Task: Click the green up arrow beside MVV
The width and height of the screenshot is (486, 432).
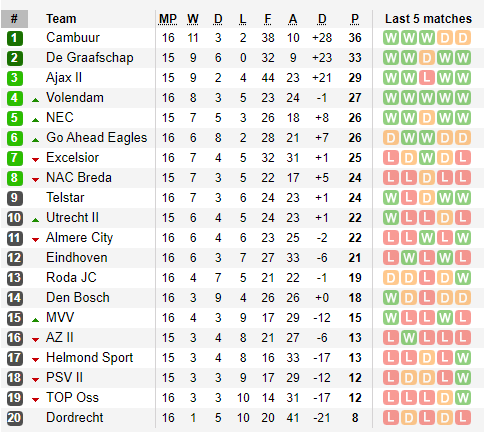Action: pyautogui.click(x=36, y=320)
